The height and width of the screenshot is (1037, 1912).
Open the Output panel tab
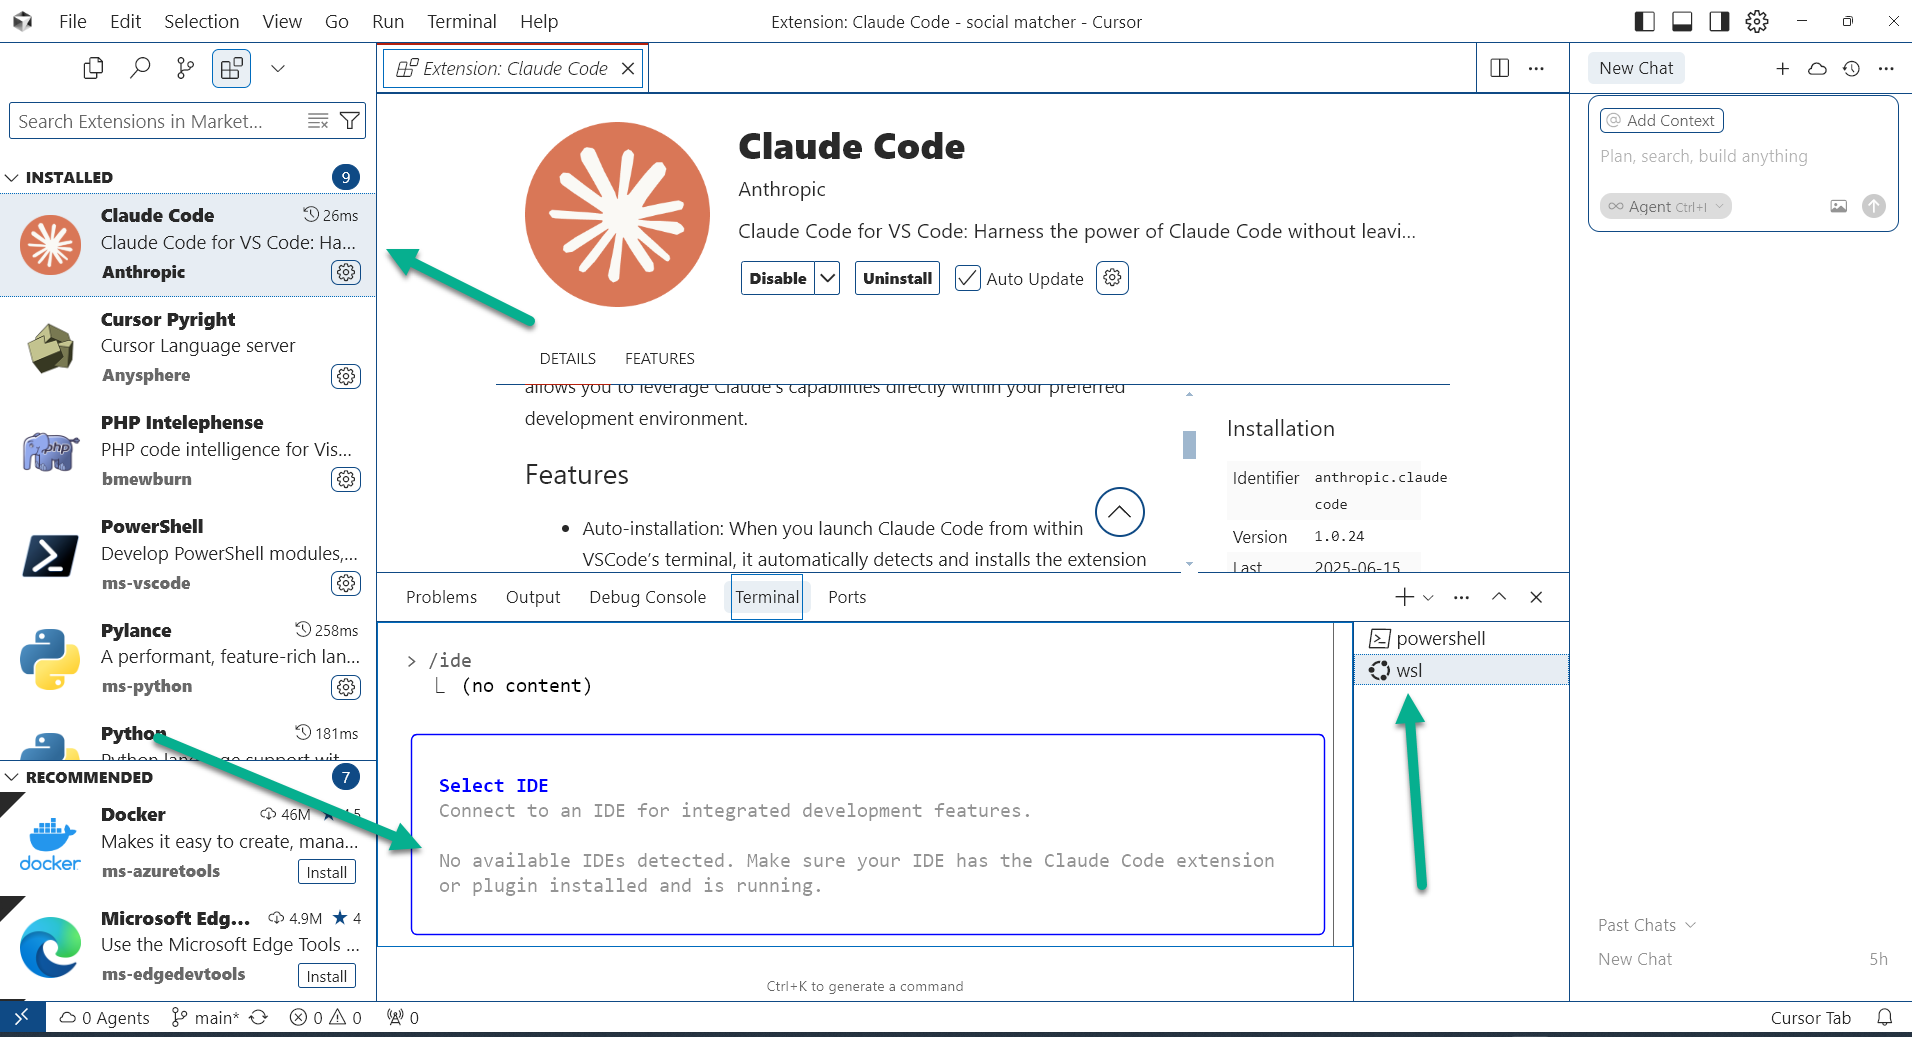pyautogui.click(x=533, y=597)
